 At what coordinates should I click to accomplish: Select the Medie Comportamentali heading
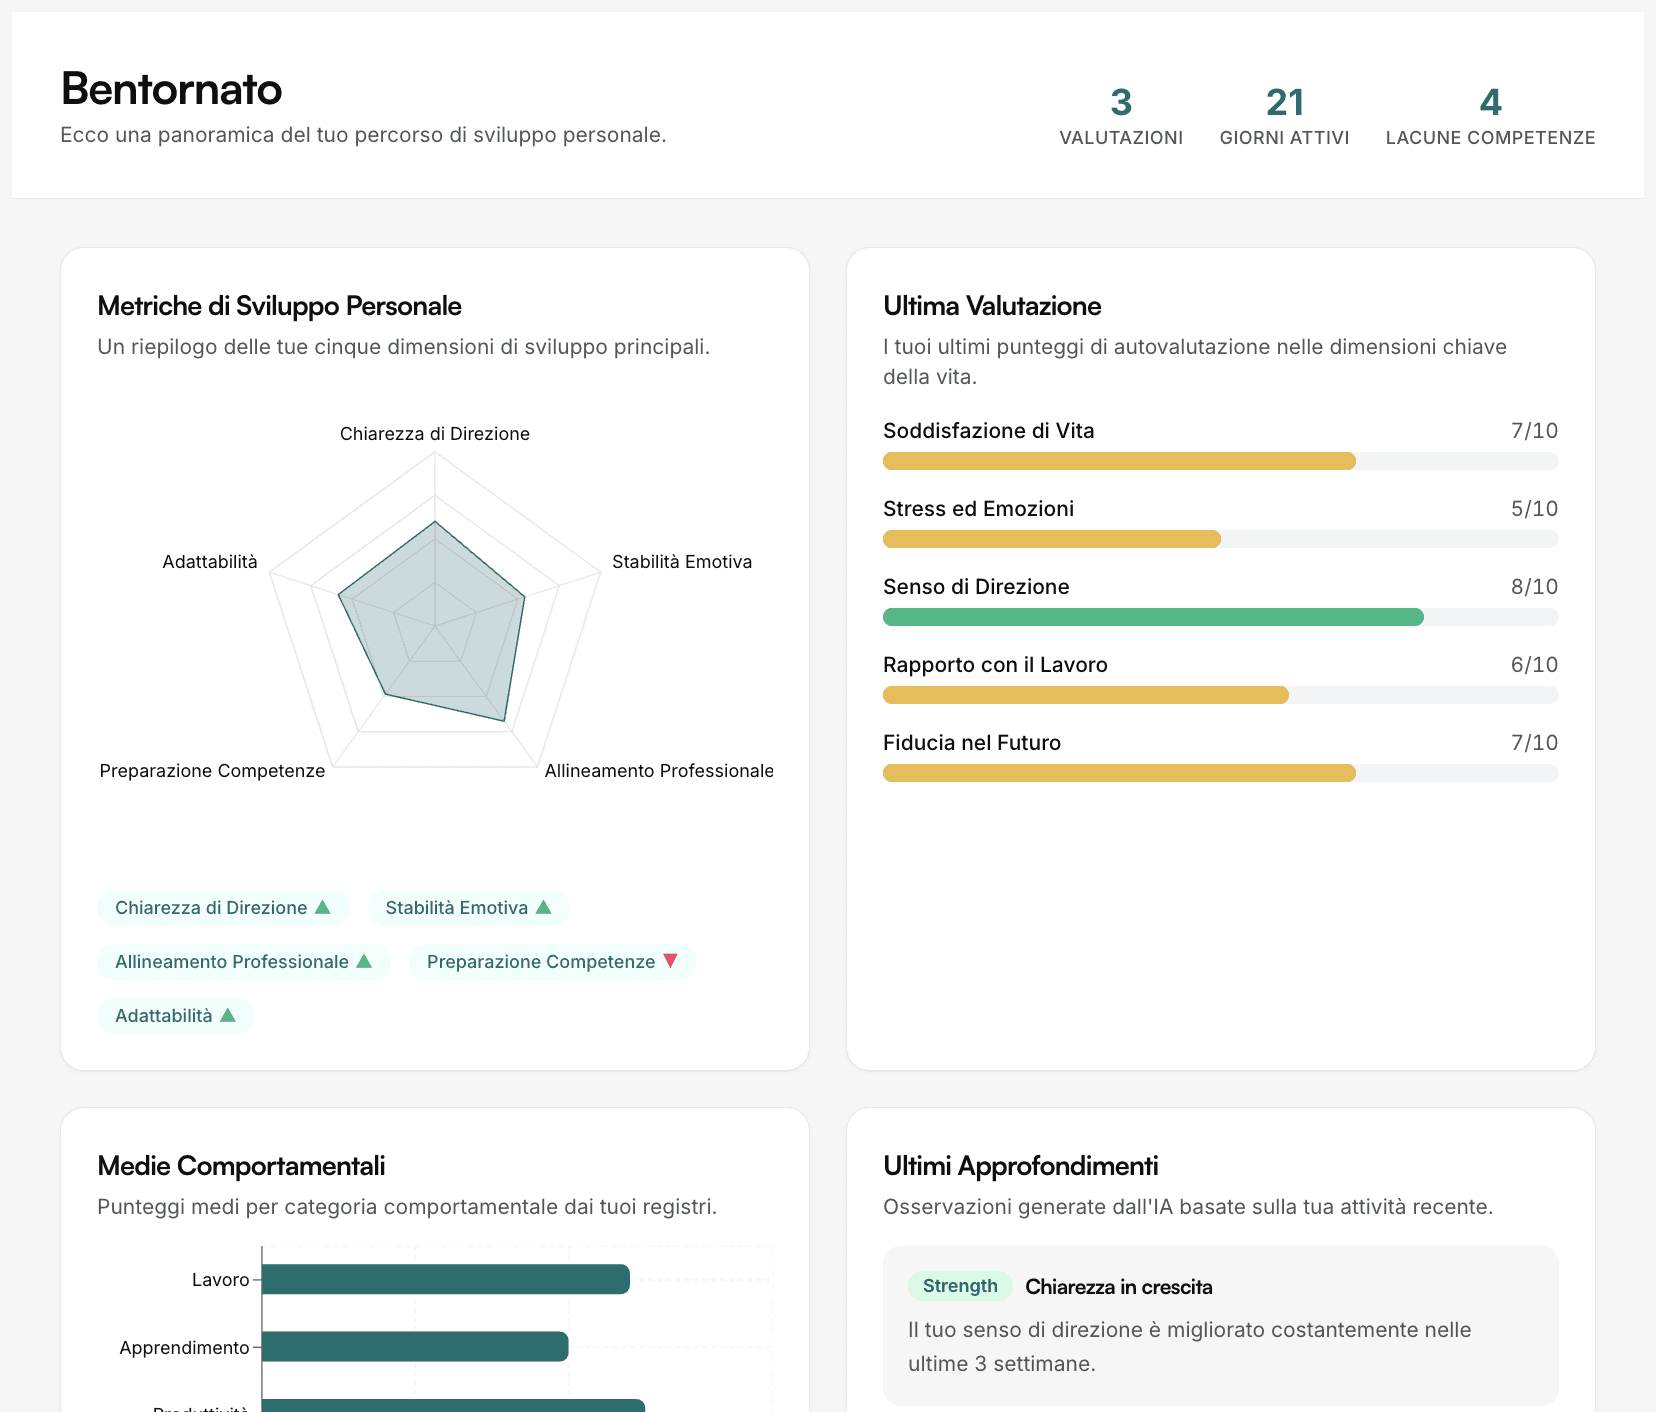[241, 1165]
